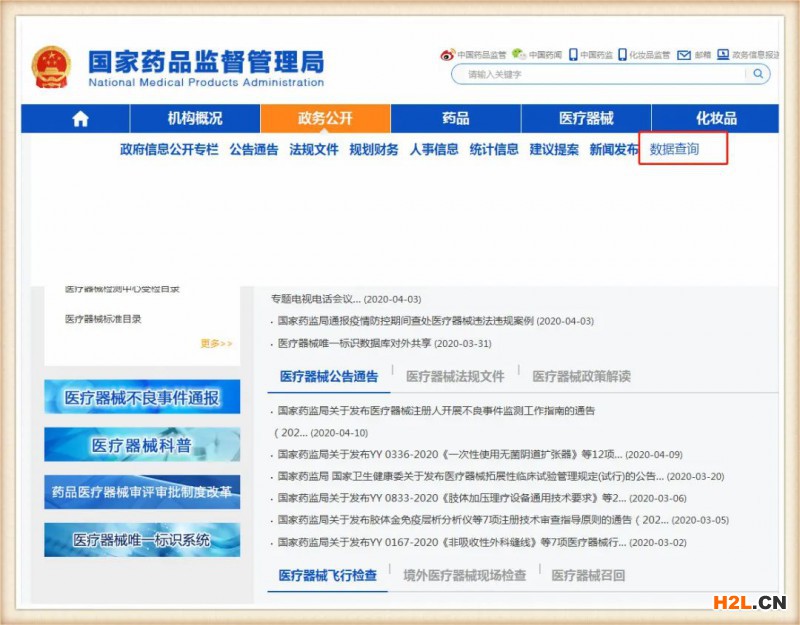Switch to the 境外医疗器械现场检查 tab

tap(464, 576)
